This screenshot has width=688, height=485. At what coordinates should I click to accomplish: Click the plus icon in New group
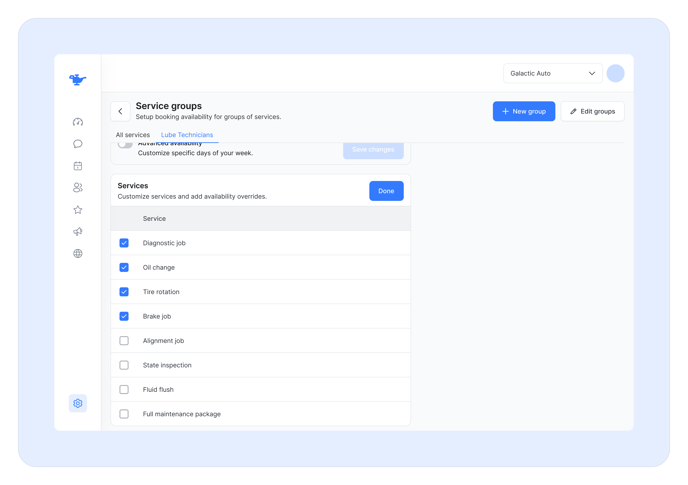[x=505, y=111]
